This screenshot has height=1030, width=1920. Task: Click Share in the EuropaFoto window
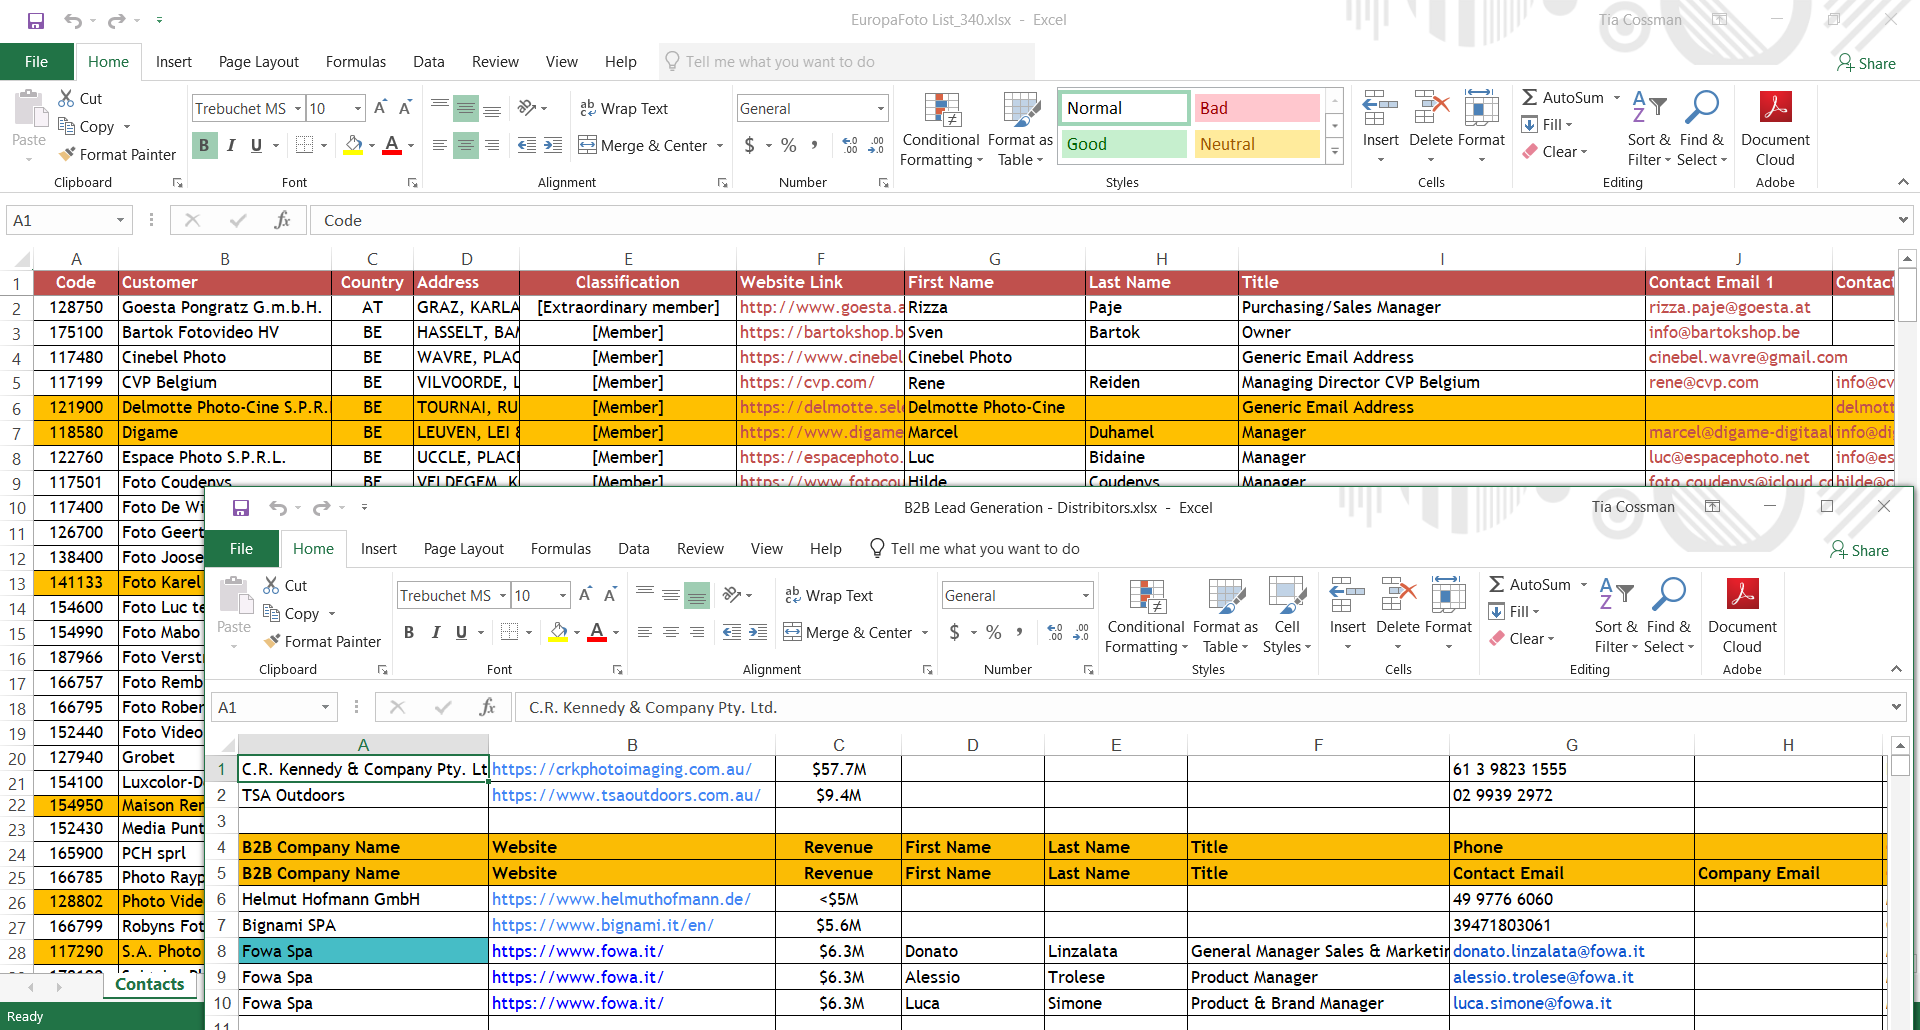click(x=1866, y=63)
